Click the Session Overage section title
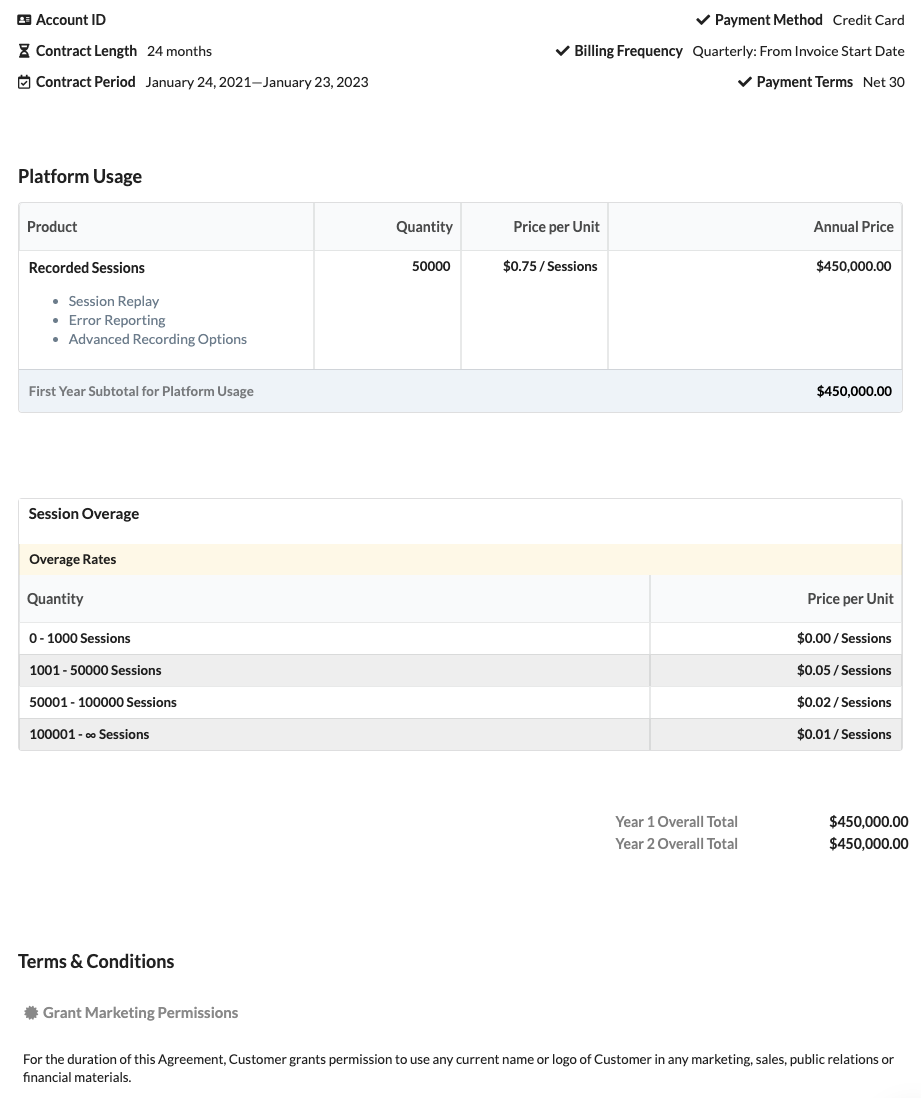This screenshot has height=1098, width=921. pos(84,514)
